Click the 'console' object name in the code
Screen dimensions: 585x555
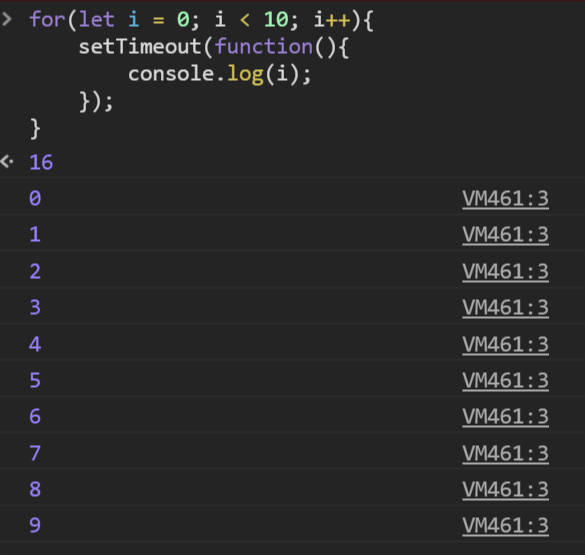coord(171,74)
